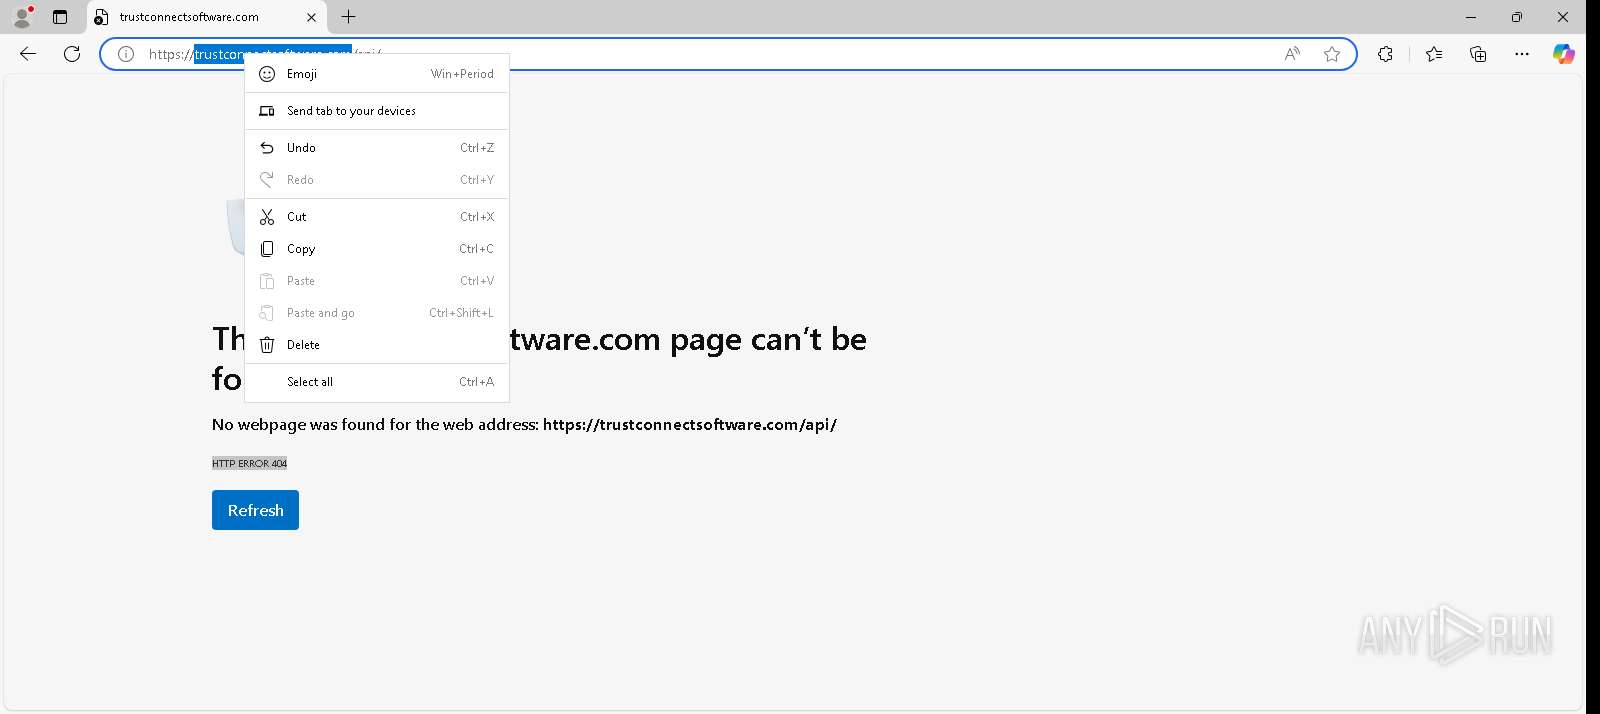Choose Emoji from the context menu
Image resolution: width=1600 pixels, height=714 pixels.
(x=377, y=74)
